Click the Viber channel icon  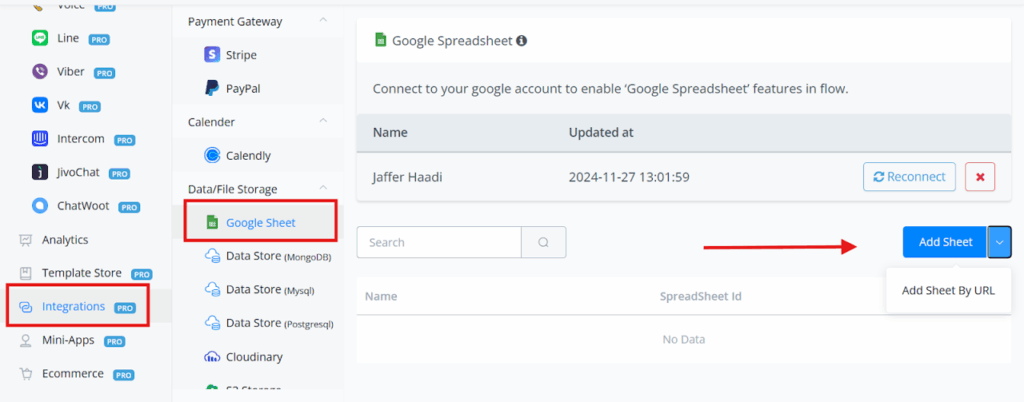coord(40,72)
